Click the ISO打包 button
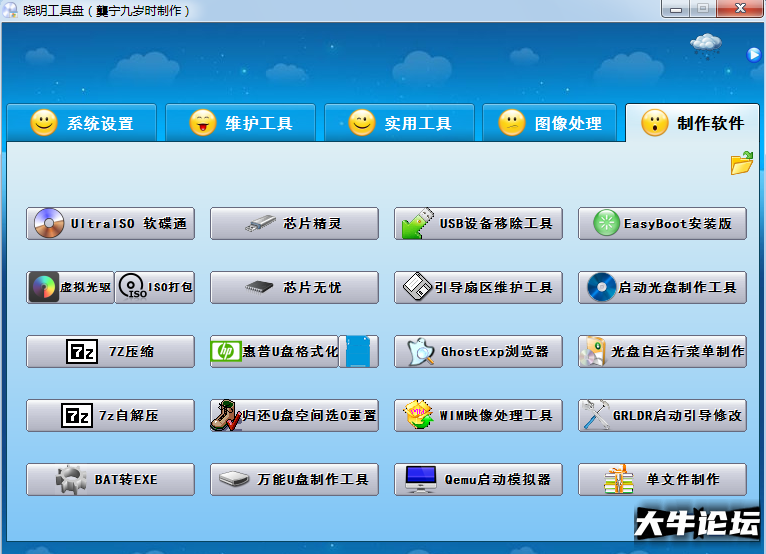 pyautogui.click(x=155, y=287)
